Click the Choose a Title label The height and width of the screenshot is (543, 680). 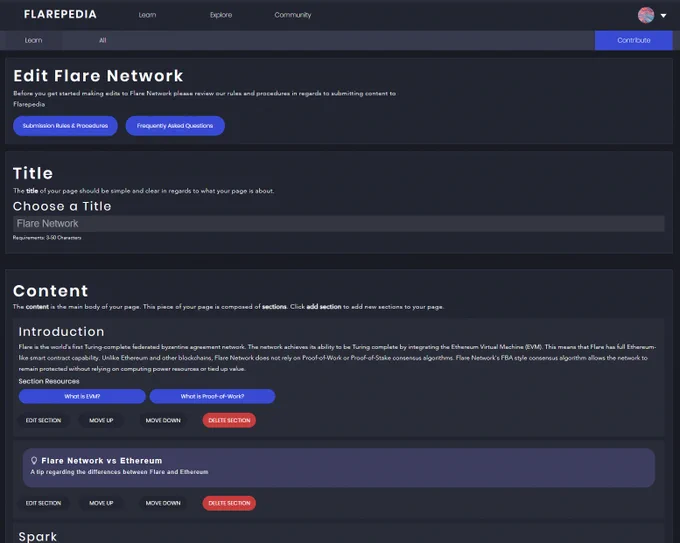point(62,206)
